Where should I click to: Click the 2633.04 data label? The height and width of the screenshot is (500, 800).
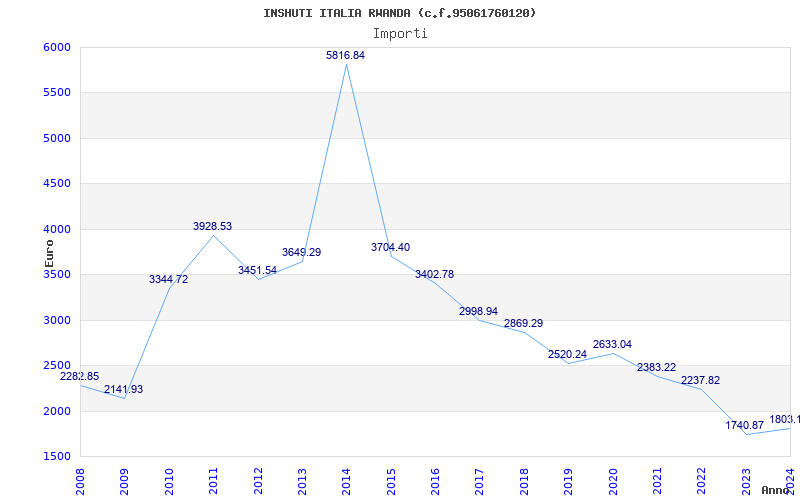[x=612, y=344]
